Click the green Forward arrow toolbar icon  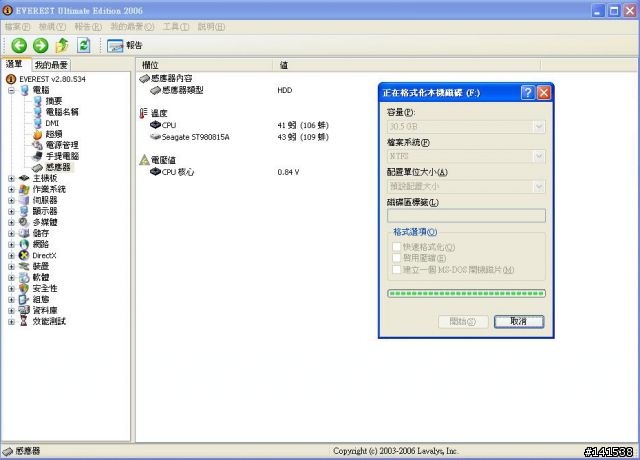[x=40, y=45]
